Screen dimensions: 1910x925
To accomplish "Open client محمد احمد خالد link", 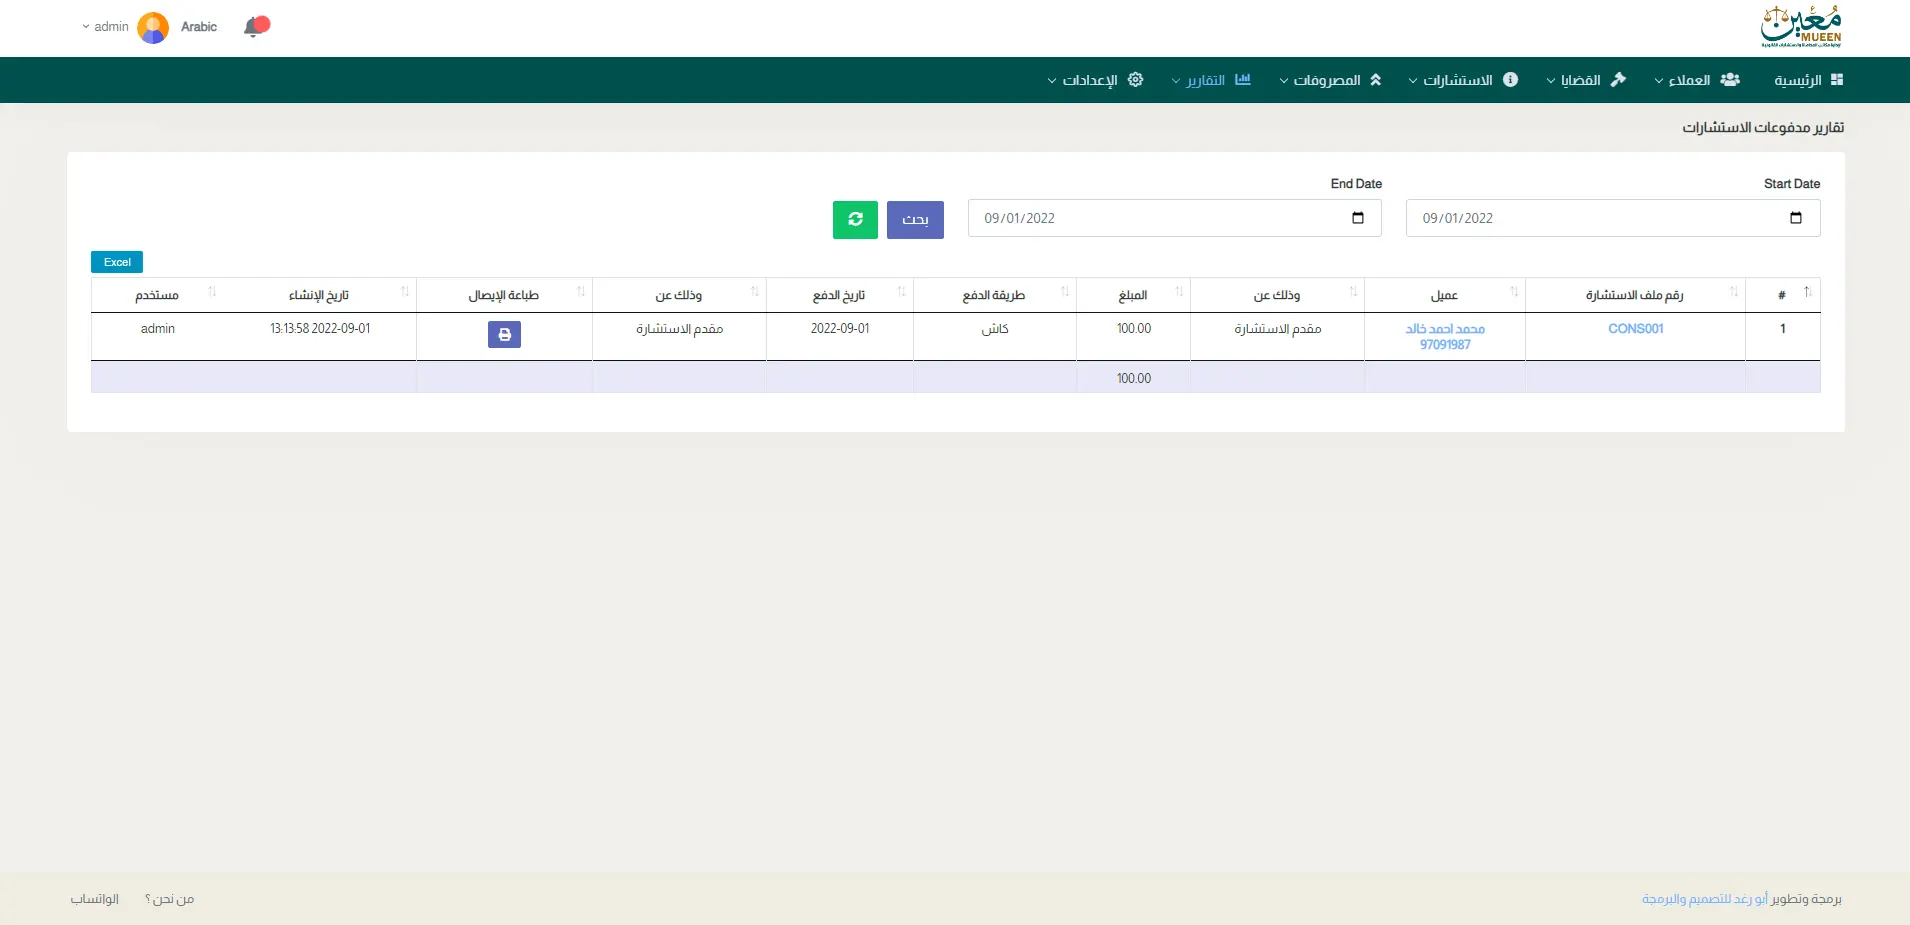I will tap(1445, 329).
